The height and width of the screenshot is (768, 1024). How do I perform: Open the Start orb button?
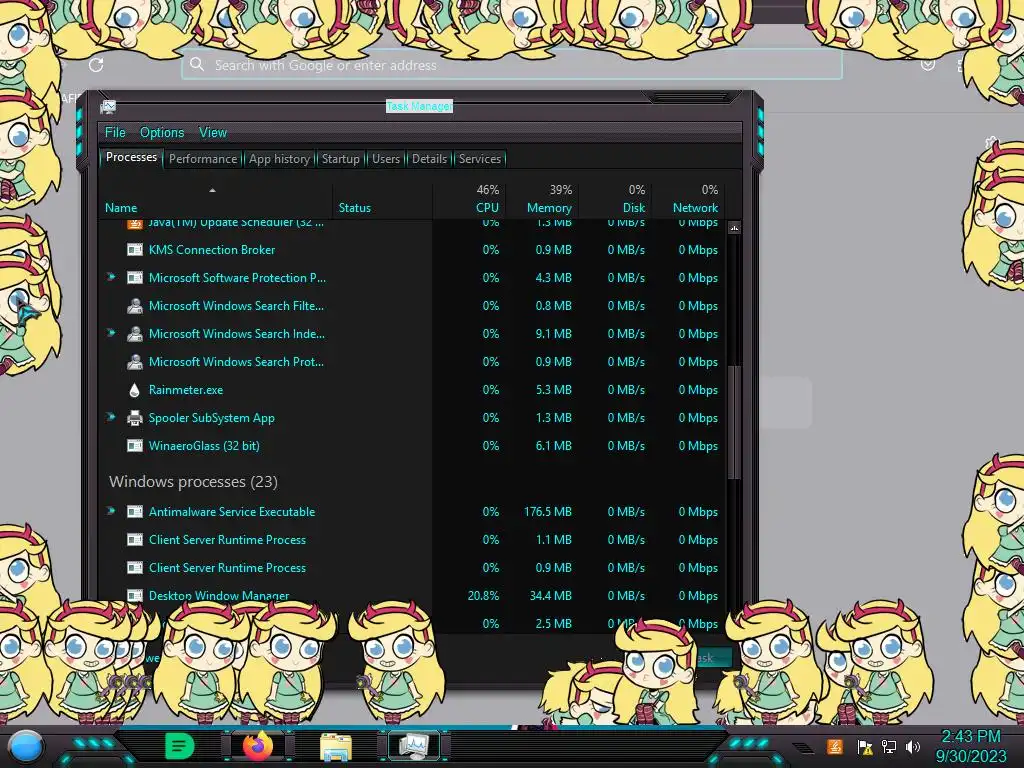26,746
